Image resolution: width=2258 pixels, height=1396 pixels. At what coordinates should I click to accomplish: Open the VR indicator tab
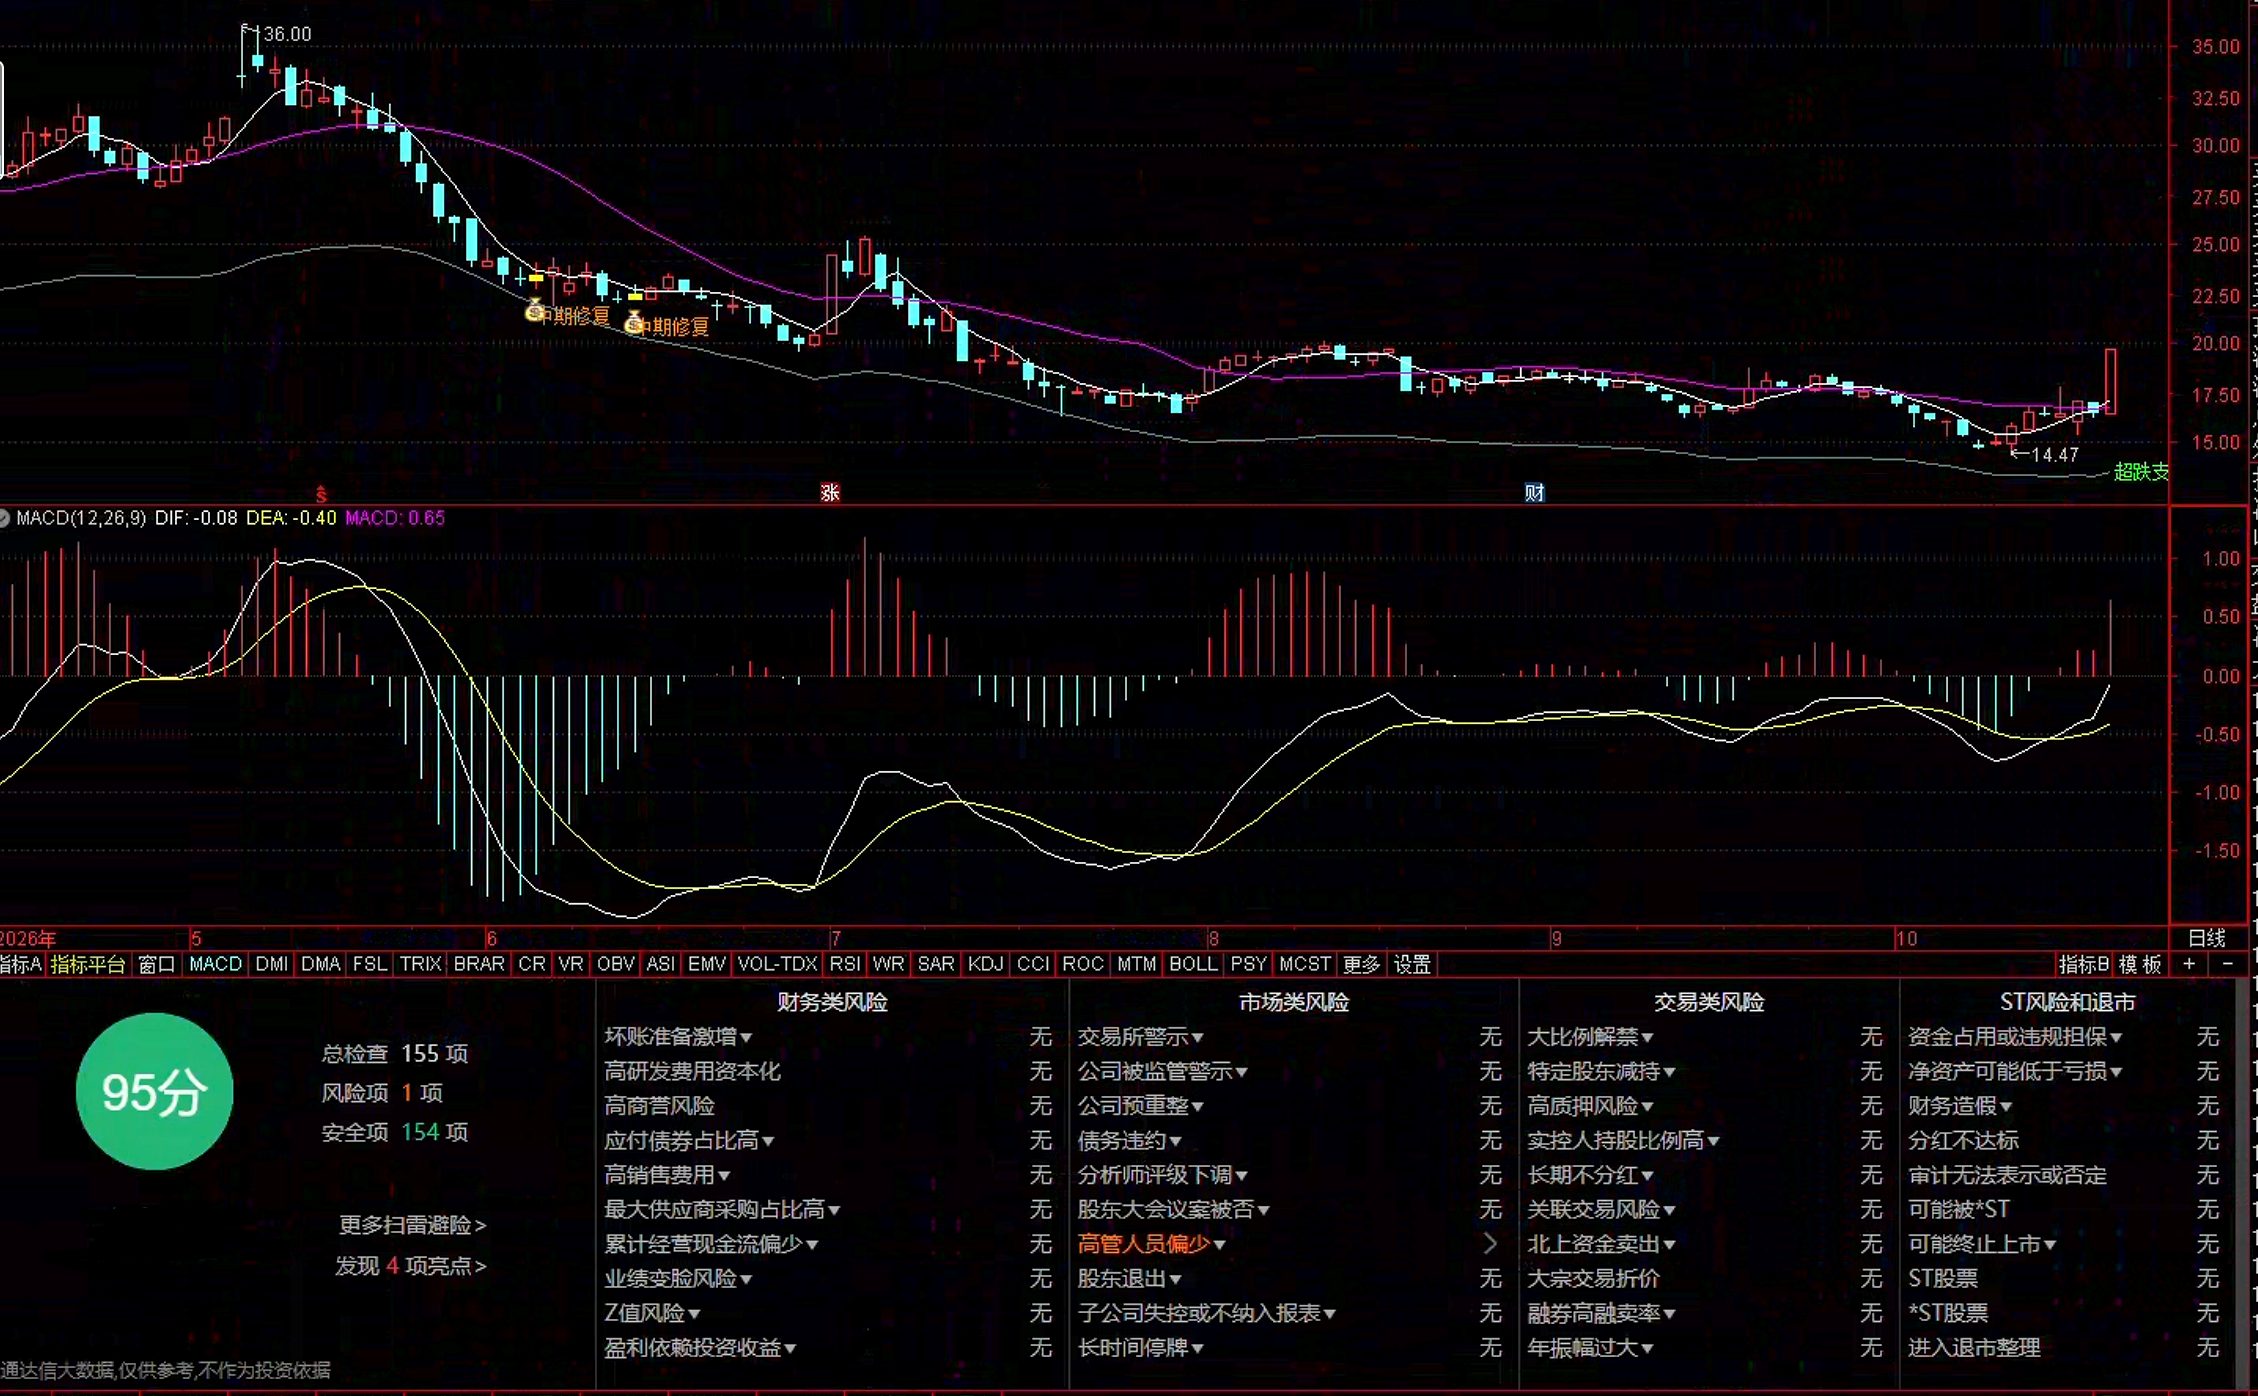pyautogui.click(x=571, y=964)
